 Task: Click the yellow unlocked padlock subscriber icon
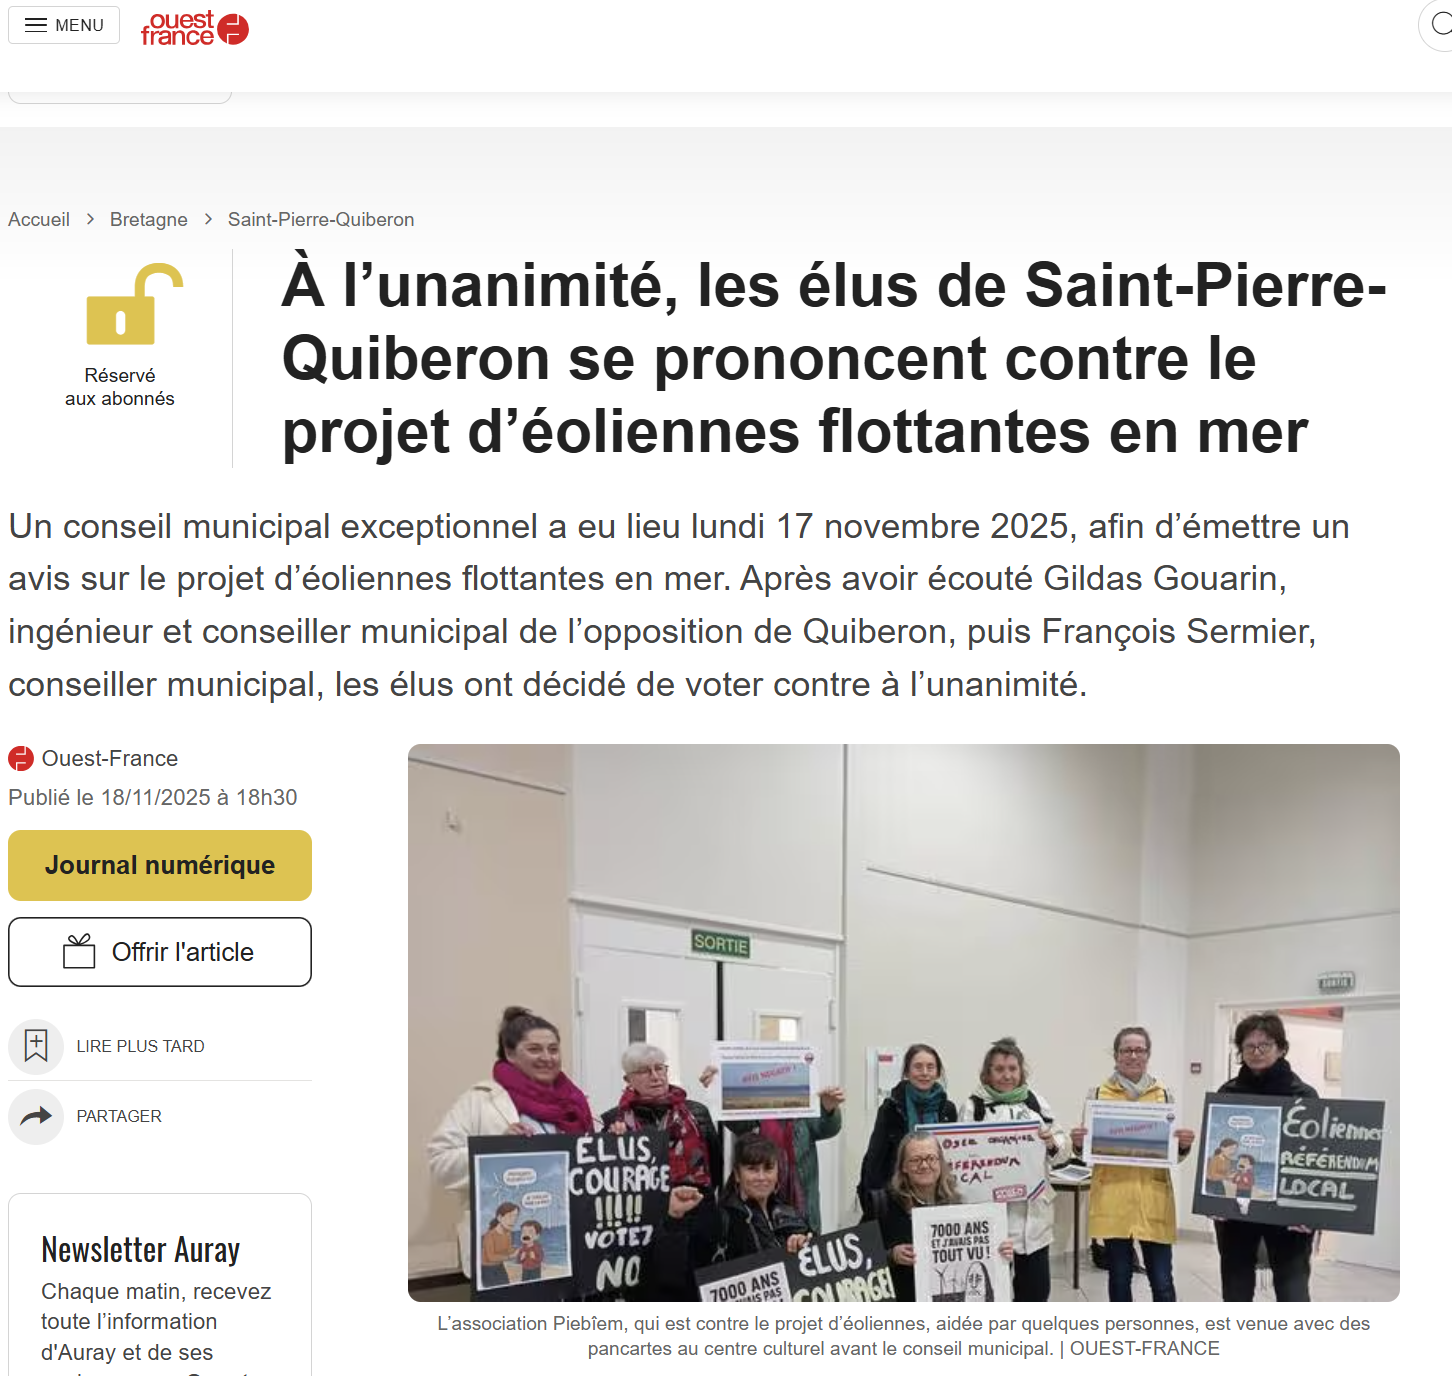[135, 304]
